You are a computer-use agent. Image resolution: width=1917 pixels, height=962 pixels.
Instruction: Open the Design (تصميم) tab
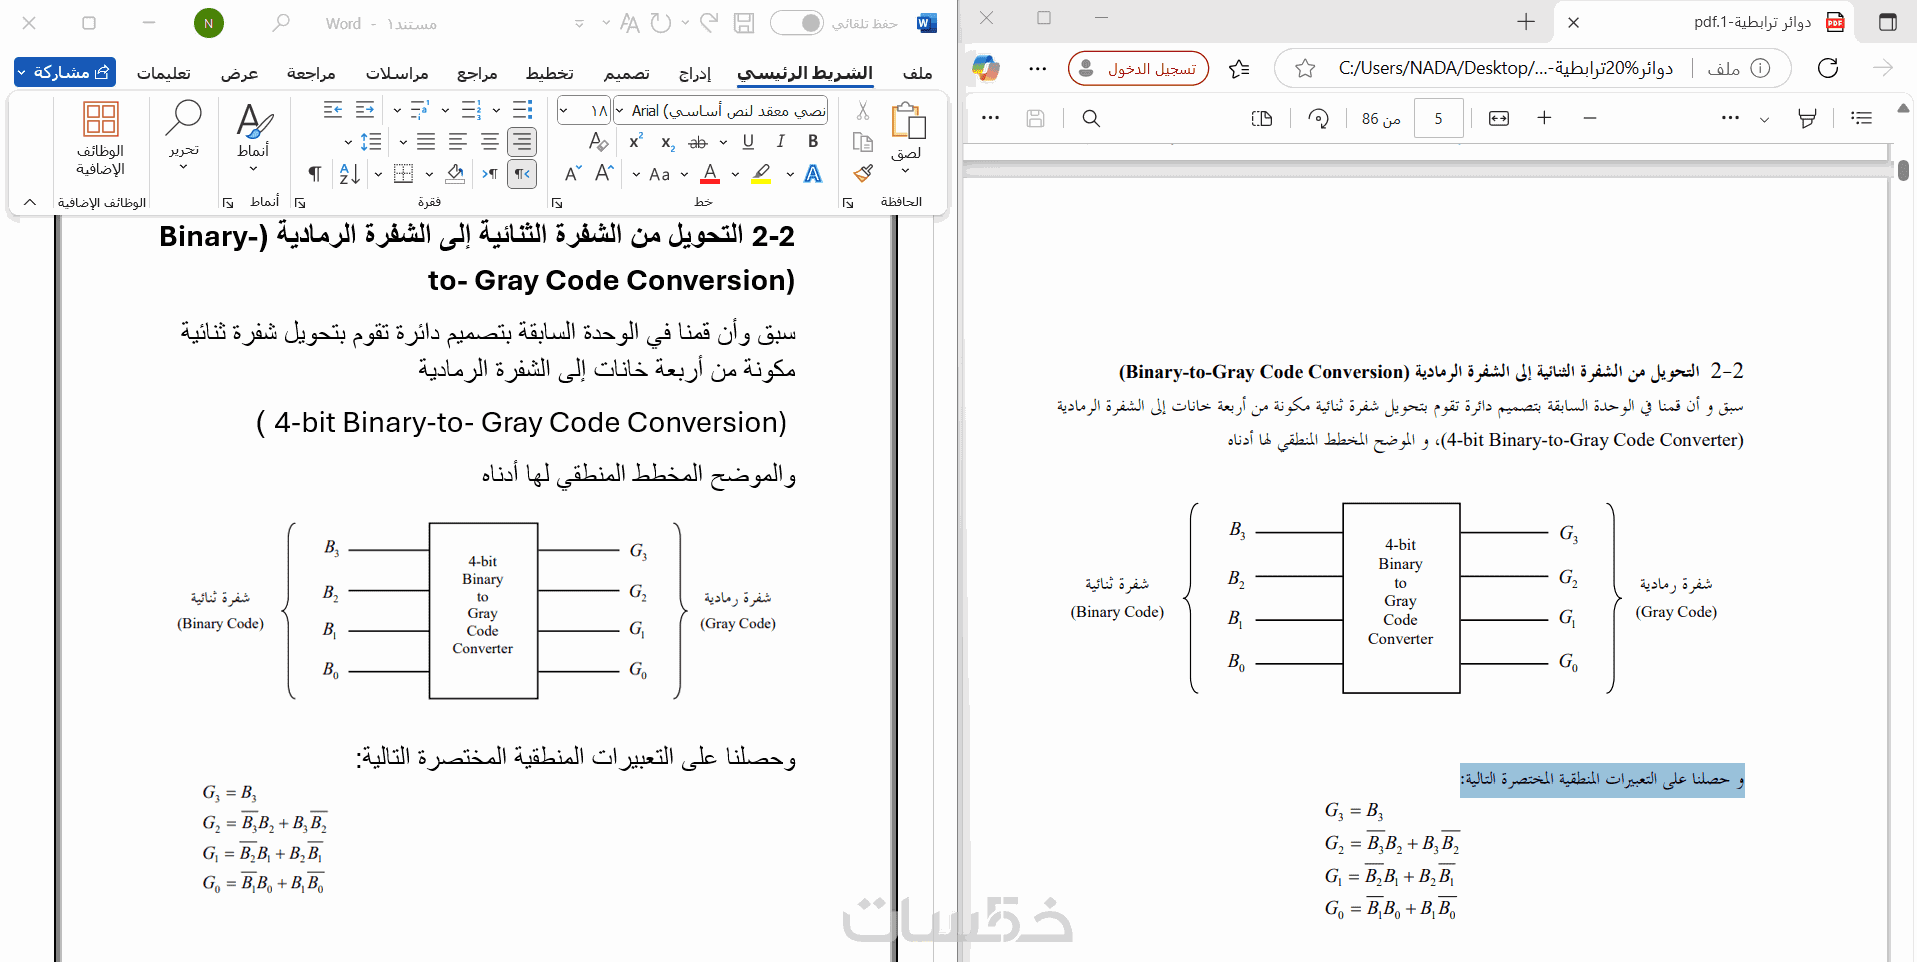pyautogui.click(x=627, y=73)
